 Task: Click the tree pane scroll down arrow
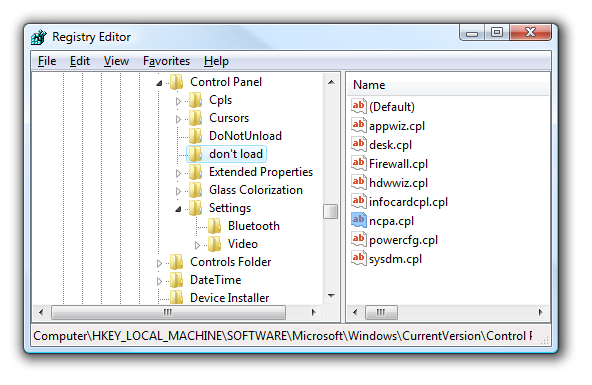click(x=331, y=296)
